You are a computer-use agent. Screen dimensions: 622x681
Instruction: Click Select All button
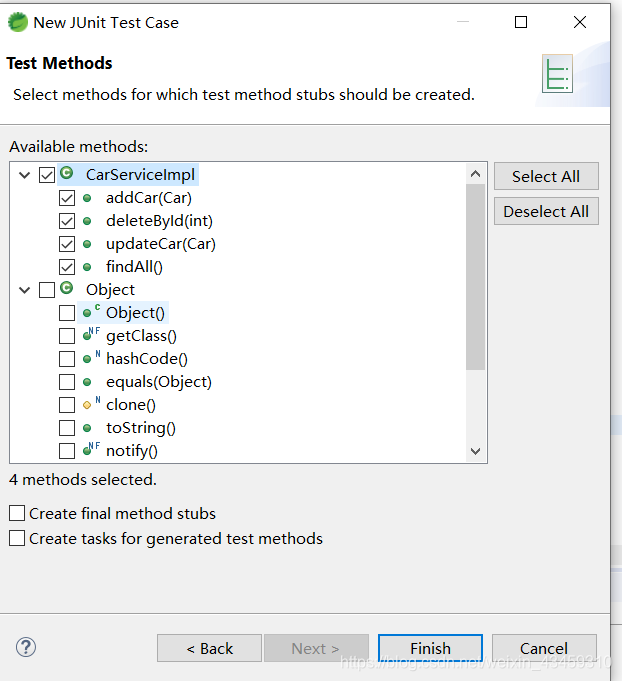[546, 176]
